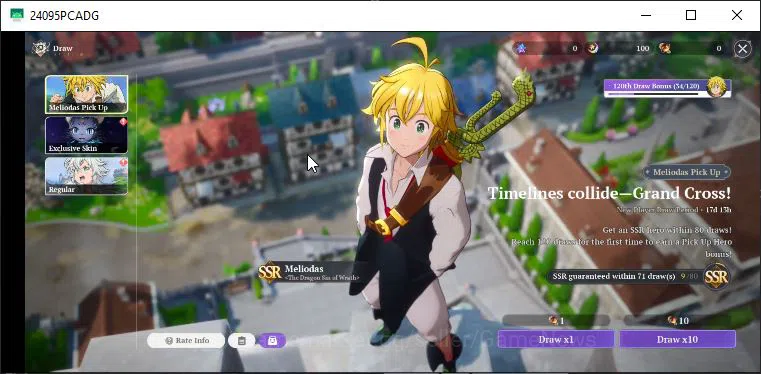Click 'SSR guaranteed within 71 draw(s)' counter

[x=626, y=276]
